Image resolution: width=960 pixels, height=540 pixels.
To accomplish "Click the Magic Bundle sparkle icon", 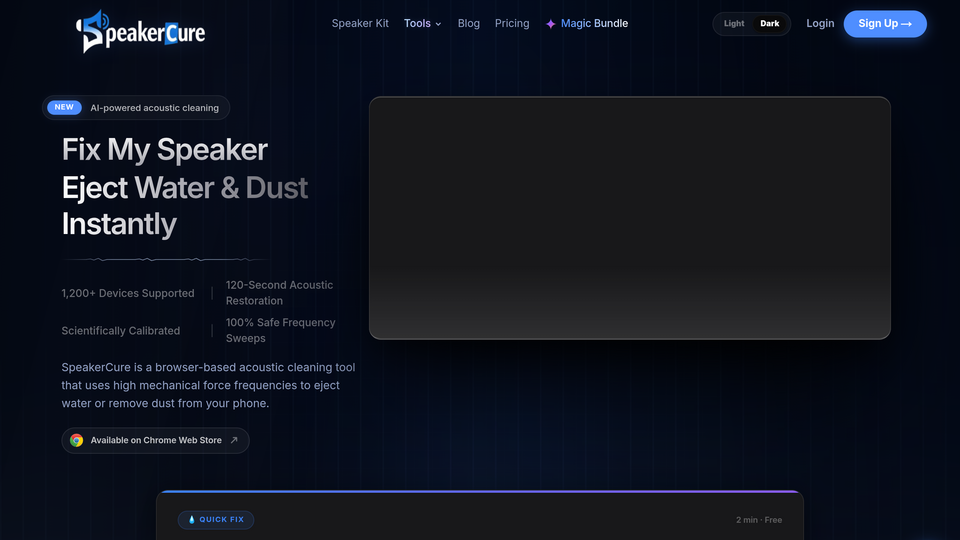I will [550, 24].
